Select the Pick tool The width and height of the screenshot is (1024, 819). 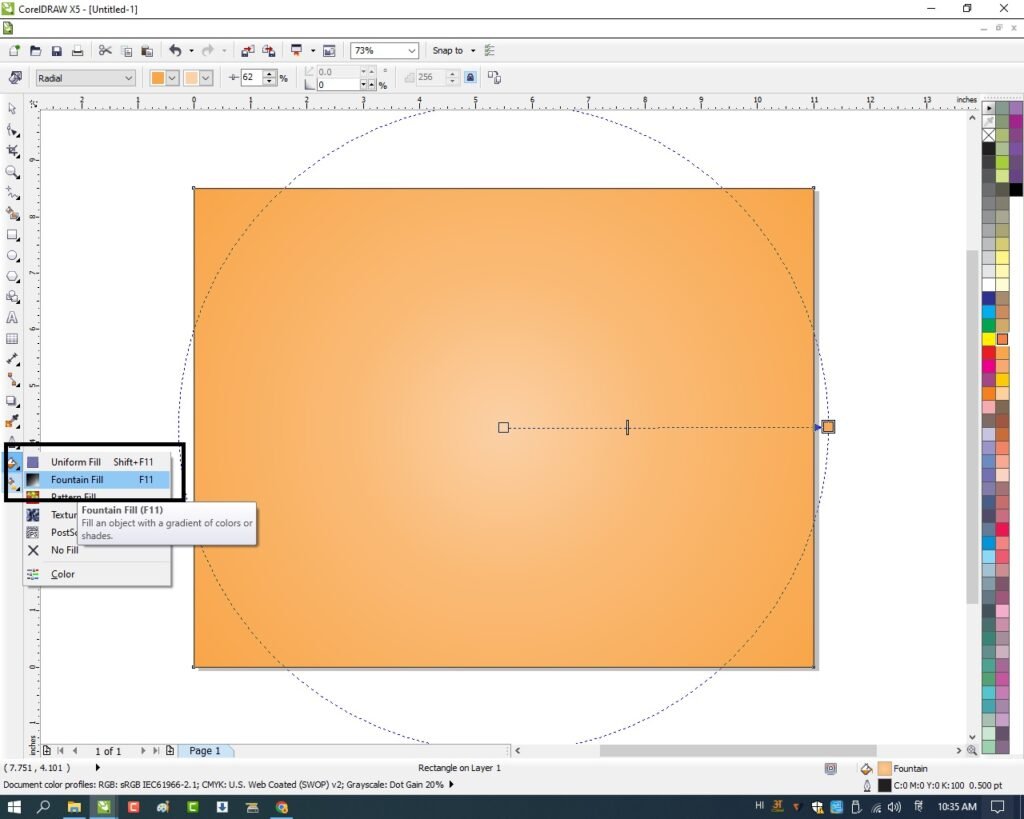[x=12, y=108]
